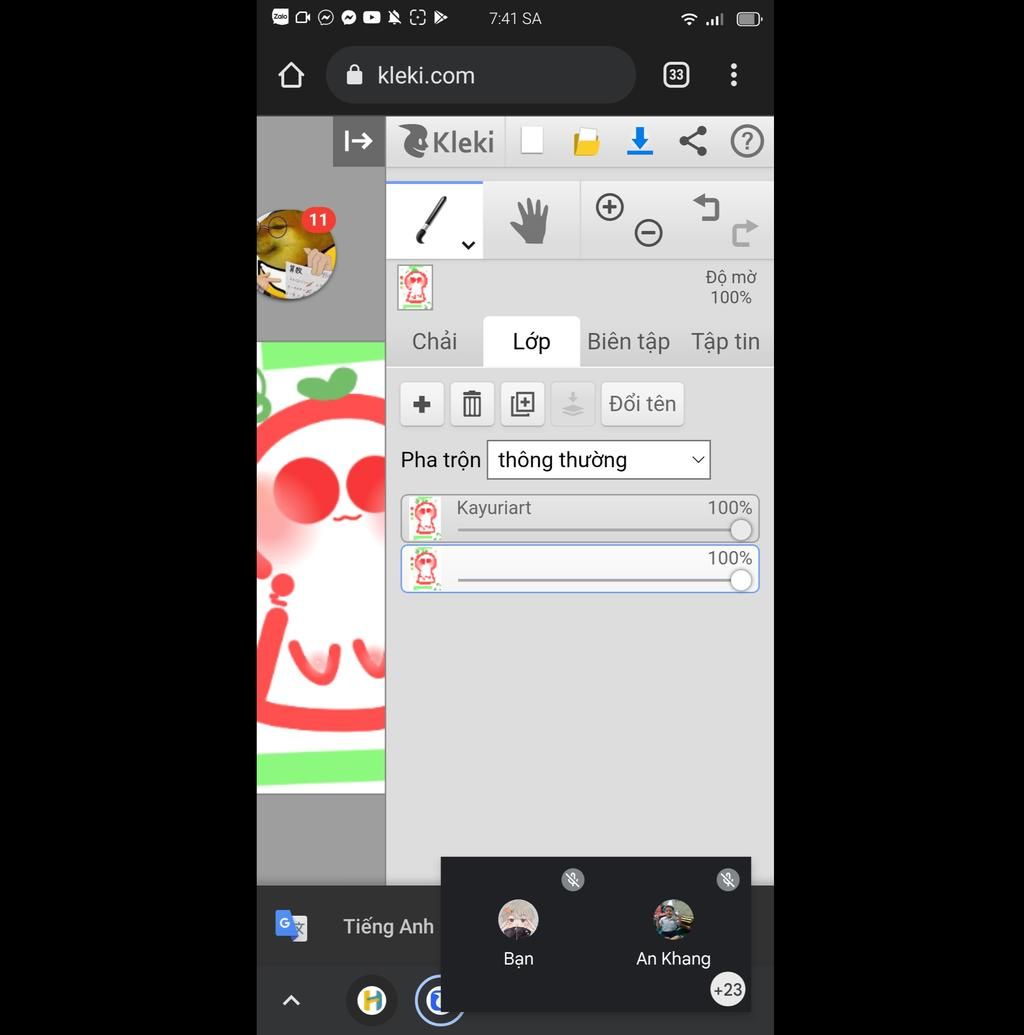Collapse the Kleki side panel arrow
This screenshot has height=1035, width=1024.
tap(358, 141)
